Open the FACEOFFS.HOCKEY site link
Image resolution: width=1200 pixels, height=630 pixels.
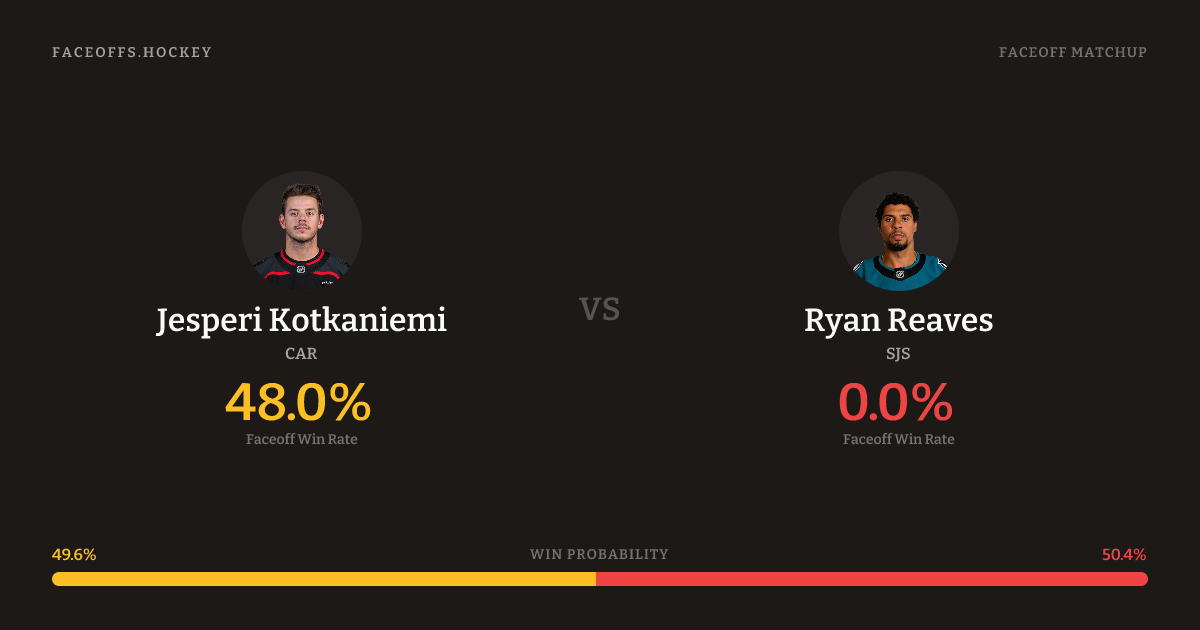click(132, 52)
